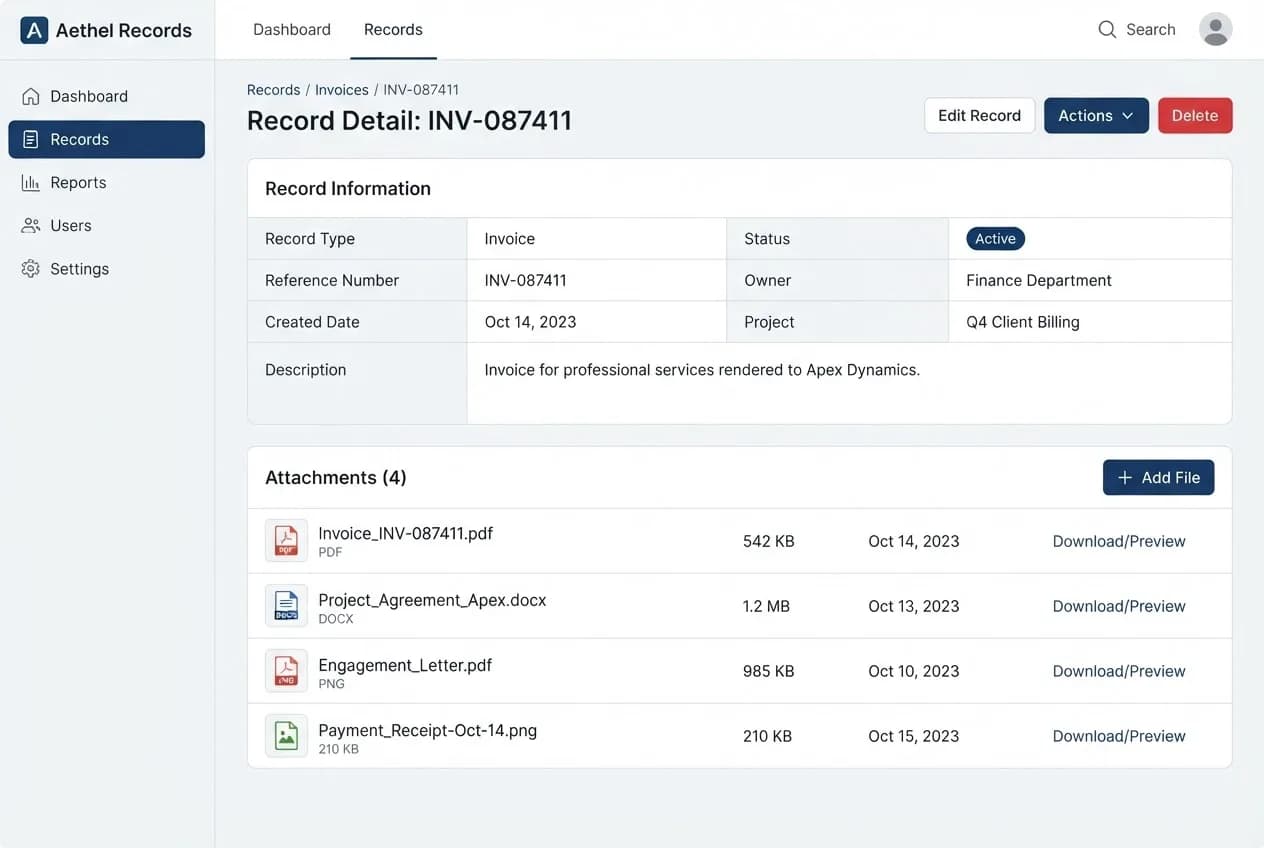This screenshot has height=848, width=1264.
Task: Click the red Delete button
Action: point(1195,116)
